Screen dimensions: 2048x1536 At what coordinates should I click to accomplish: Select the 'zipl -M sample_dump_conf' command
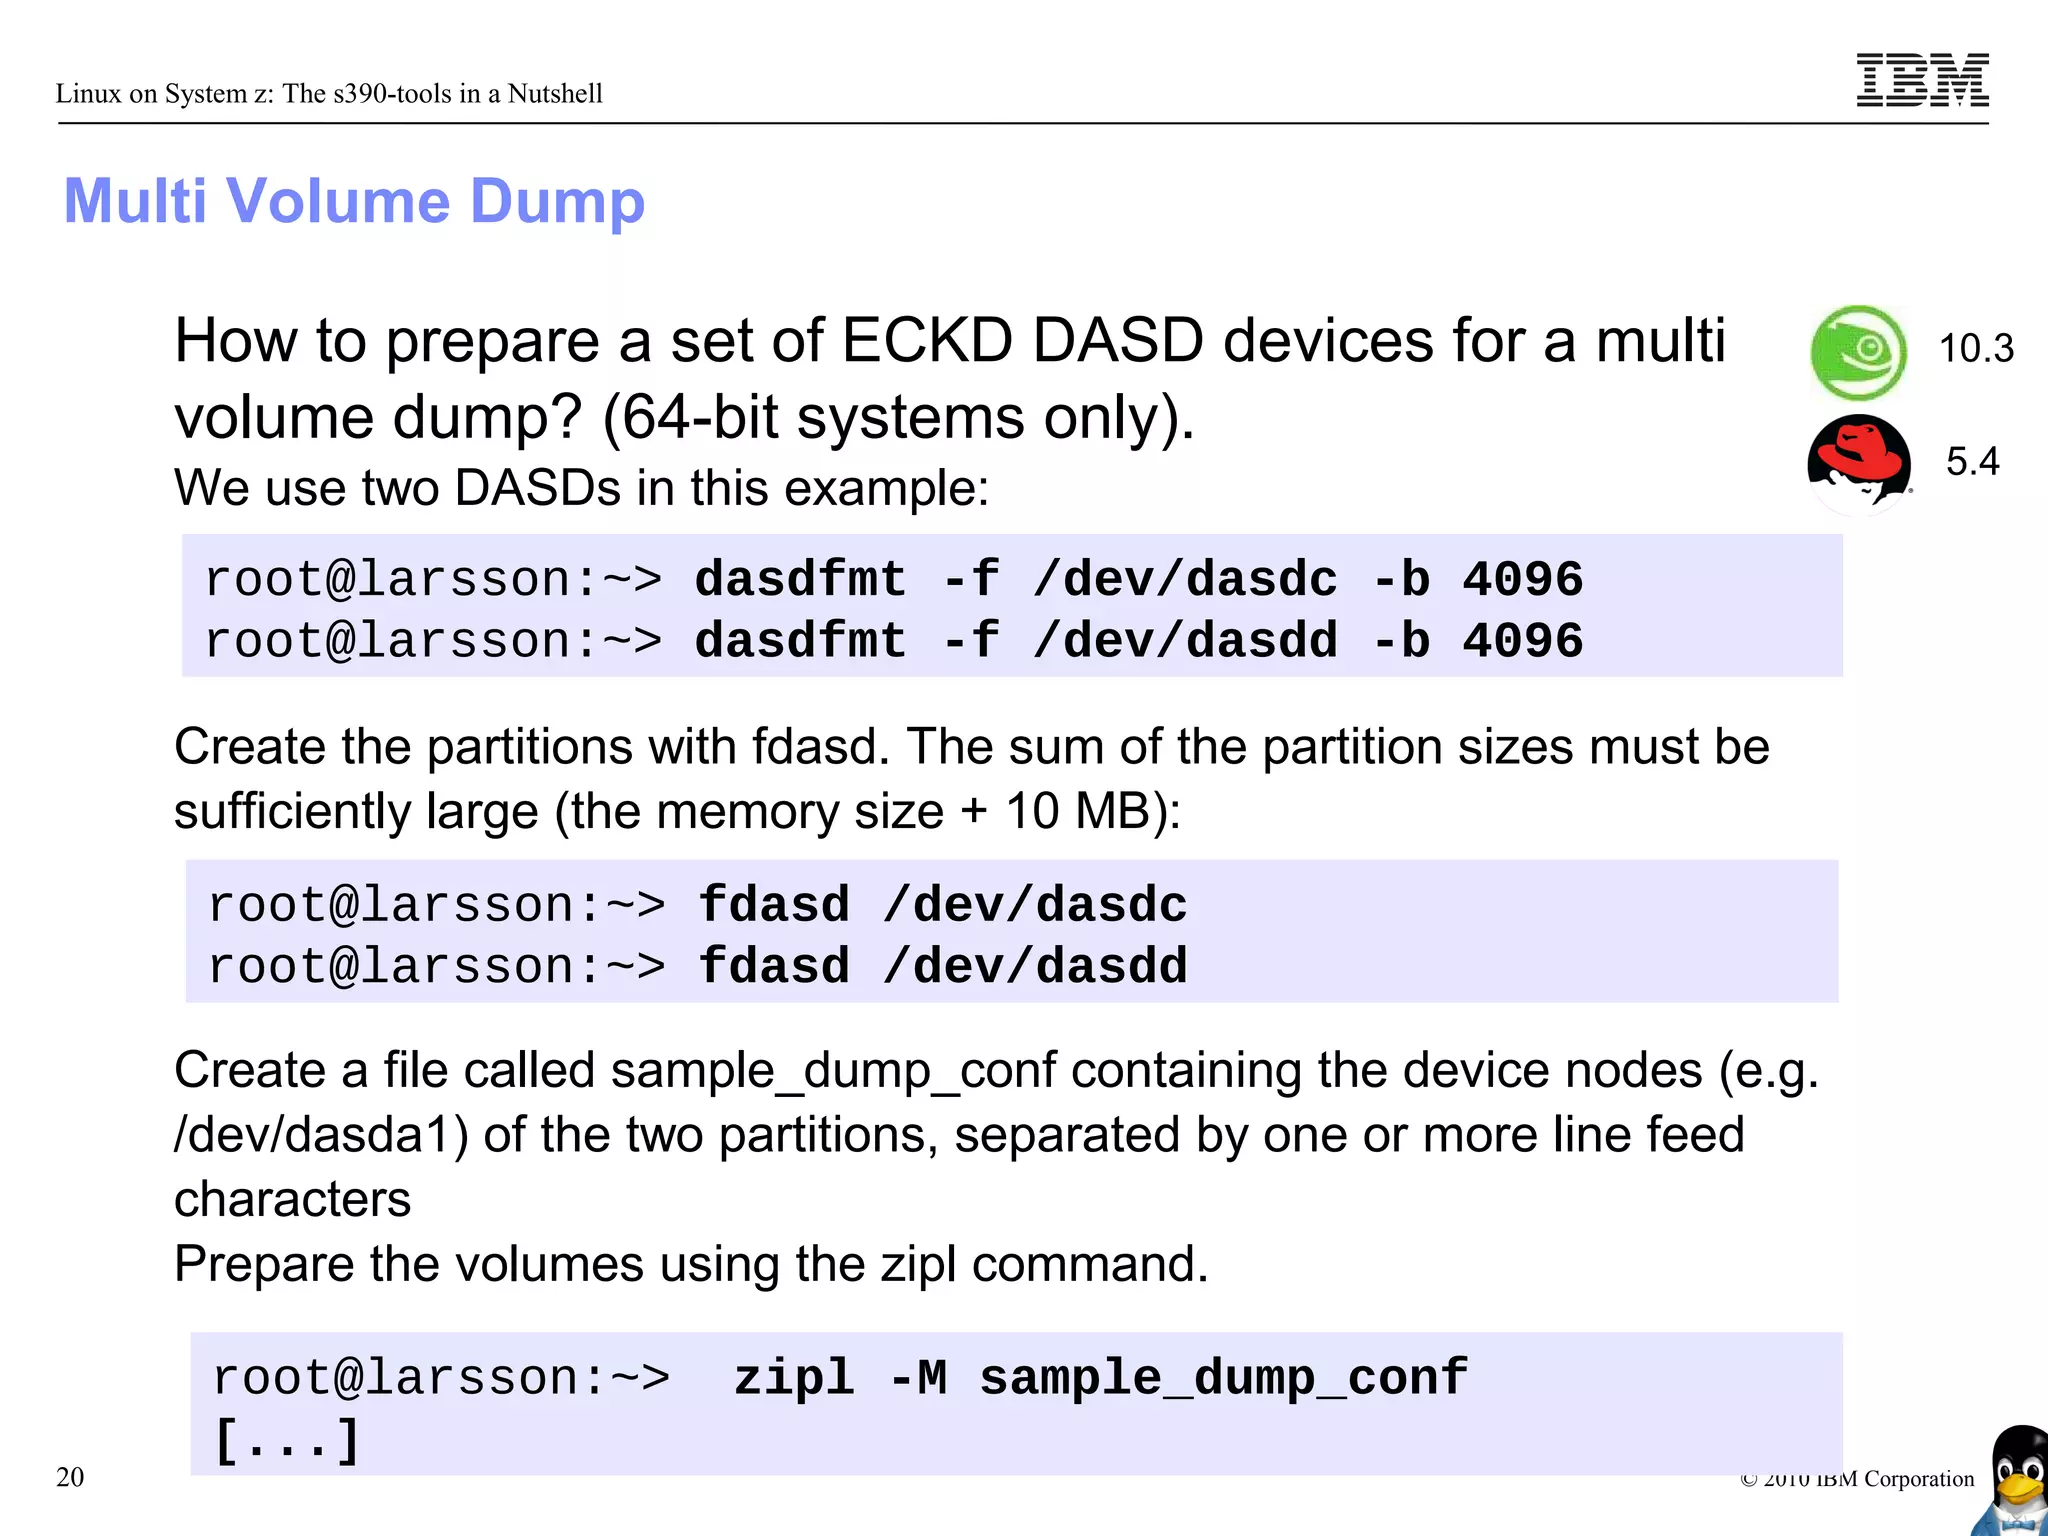click(x=1101, y=1379)
